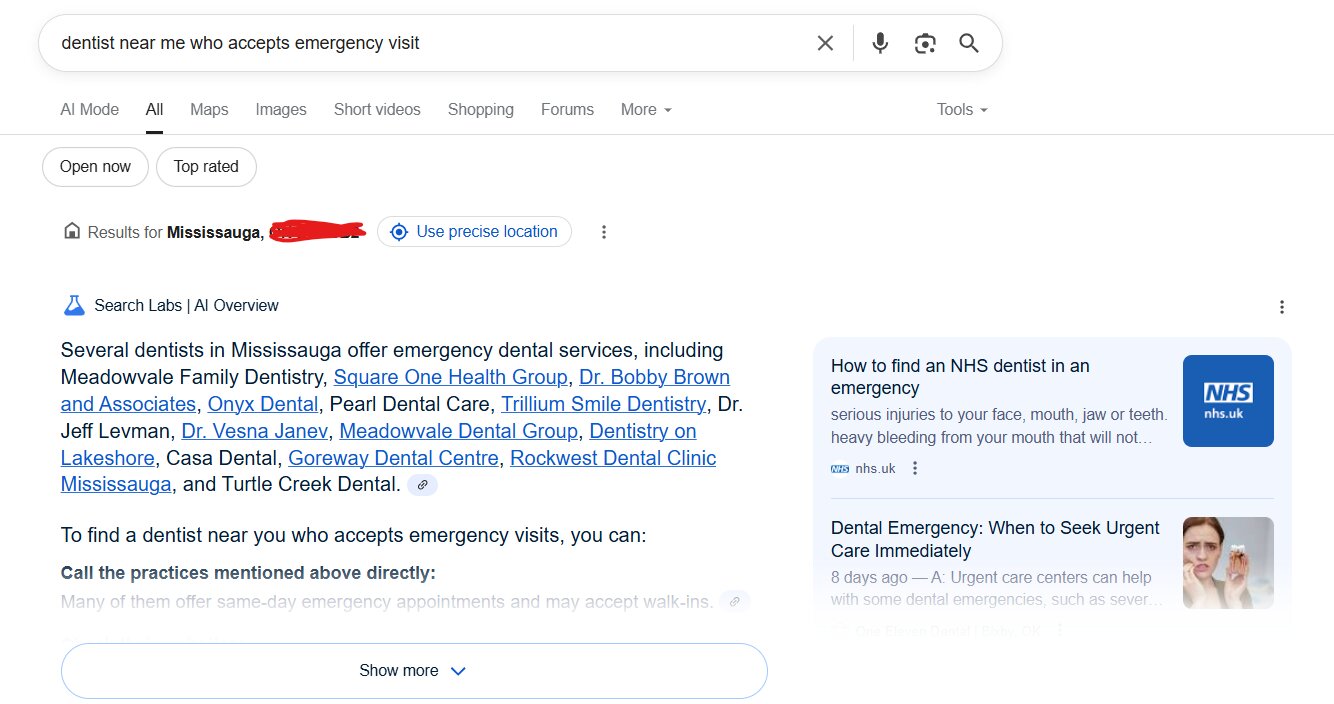Viewport: 1334px width, 704px height.
Task: Open search by image camera icon
Action: point(925,43)
